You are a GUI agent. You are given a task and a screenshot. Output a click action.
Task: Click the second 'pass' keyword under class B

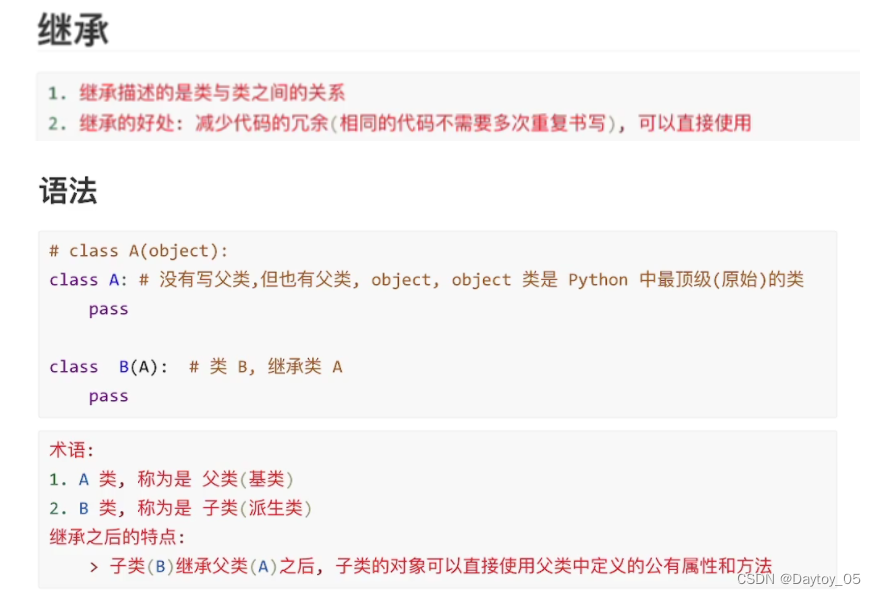pos(108,396)
